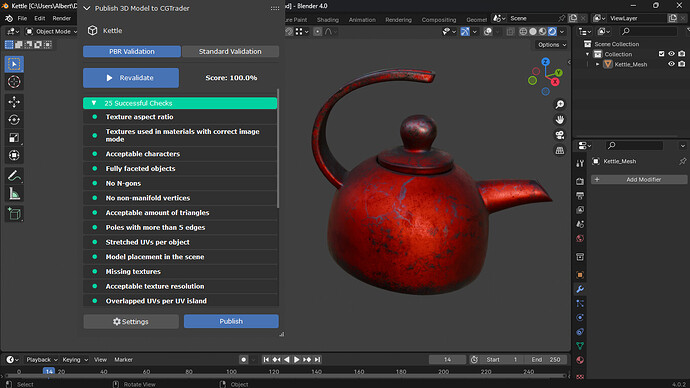Hide Collection with its eye icon
This screenshot has height=388, width=690.
[672, 54]
